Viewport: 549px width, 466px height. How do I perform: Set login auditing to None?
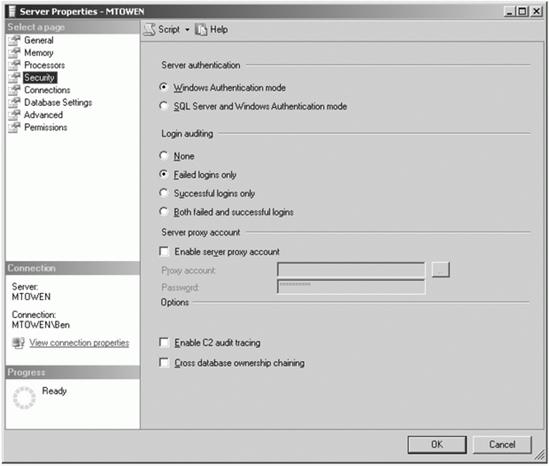[x=164, y=155]
